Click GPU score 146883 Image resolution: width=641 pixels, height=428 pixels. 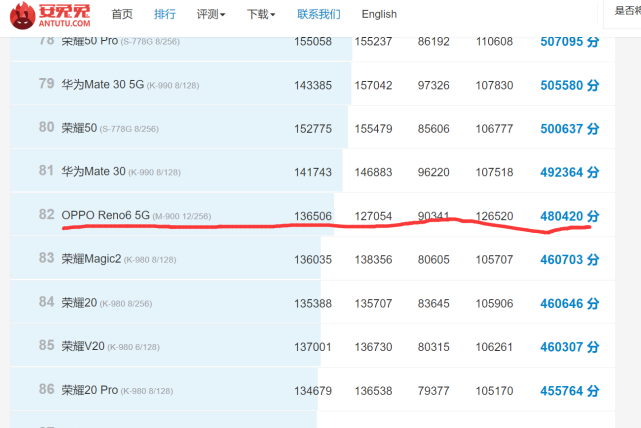373,172
